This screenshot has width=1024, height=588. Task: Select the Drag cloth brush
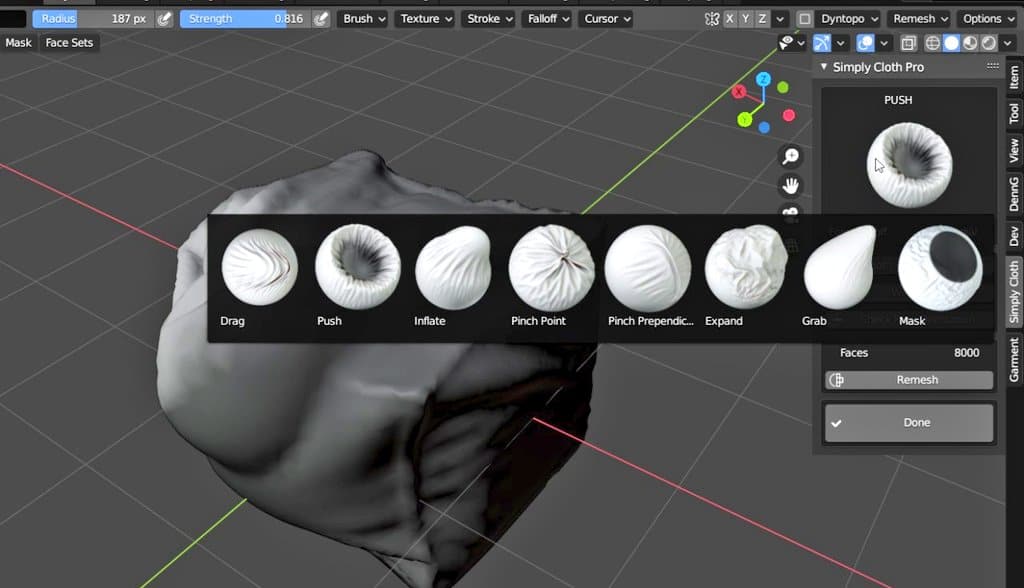tap(259, 267)
